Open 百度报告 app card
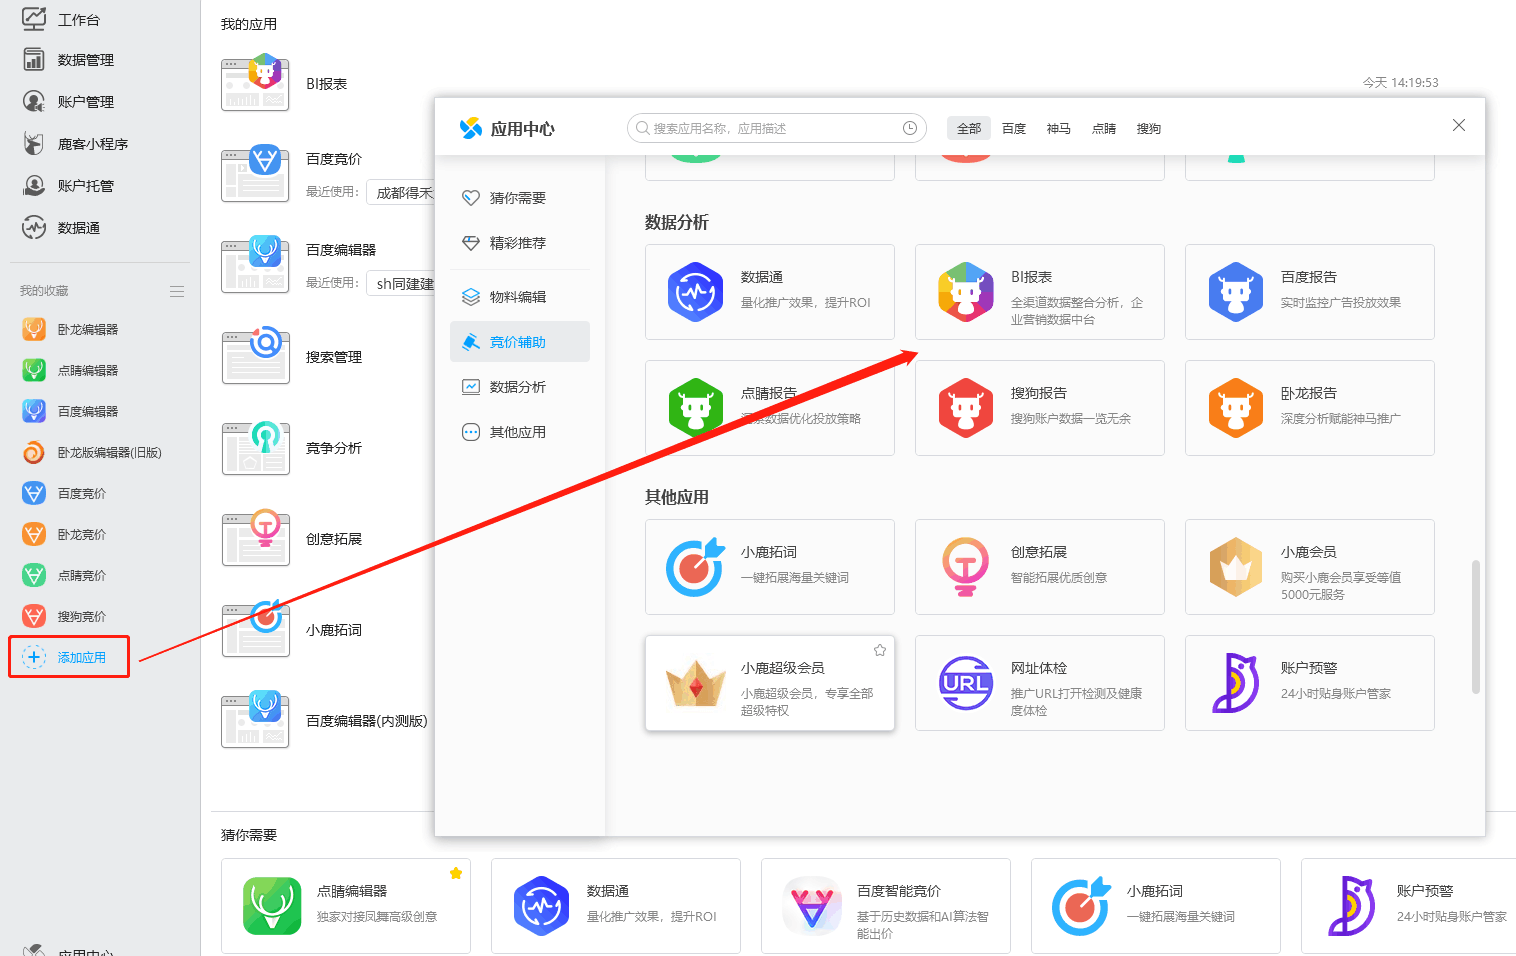This screenshot has width=1516, height=956. pos(1310,292)
